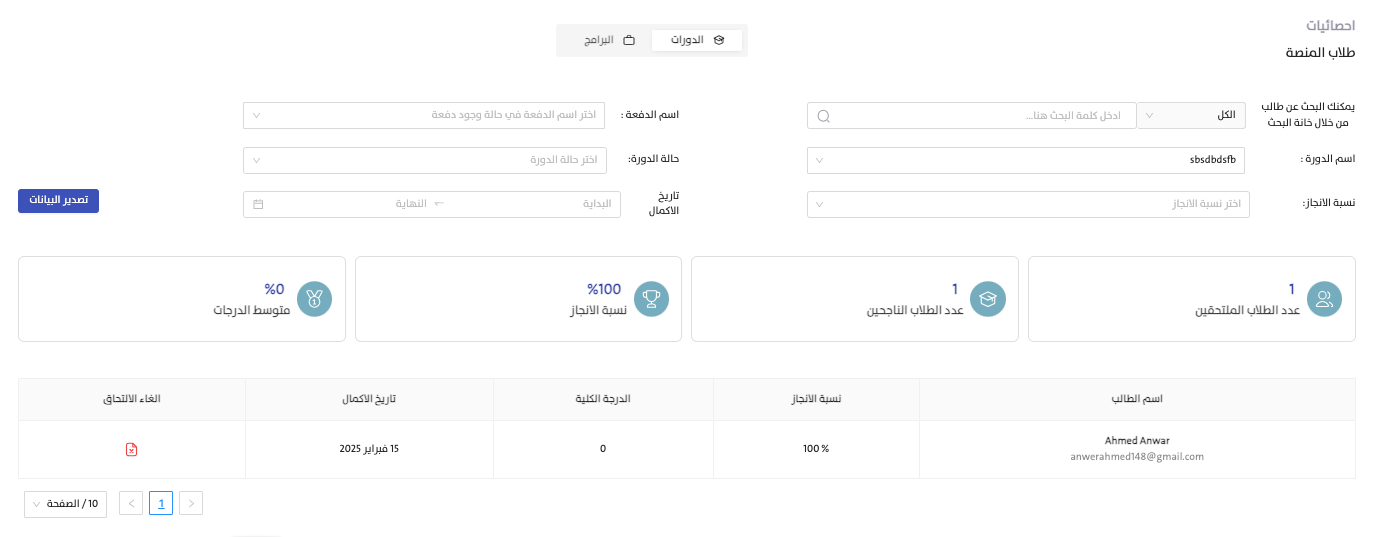Click the red cancel enrollment icon
The height and width of the screenshot is (537, 1375).
131,450
